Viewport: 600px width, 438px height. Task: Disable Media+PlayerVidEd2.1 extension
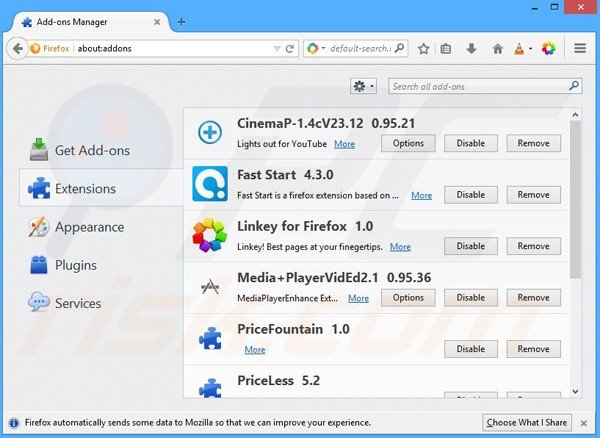point(471,298)
